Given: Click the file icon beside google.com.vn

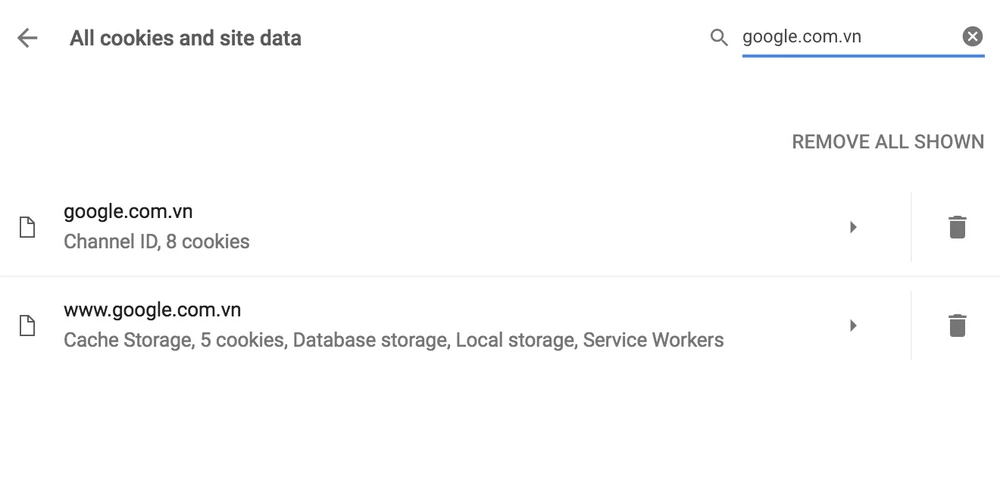Looking at the screenshot, I should (28, 227).
